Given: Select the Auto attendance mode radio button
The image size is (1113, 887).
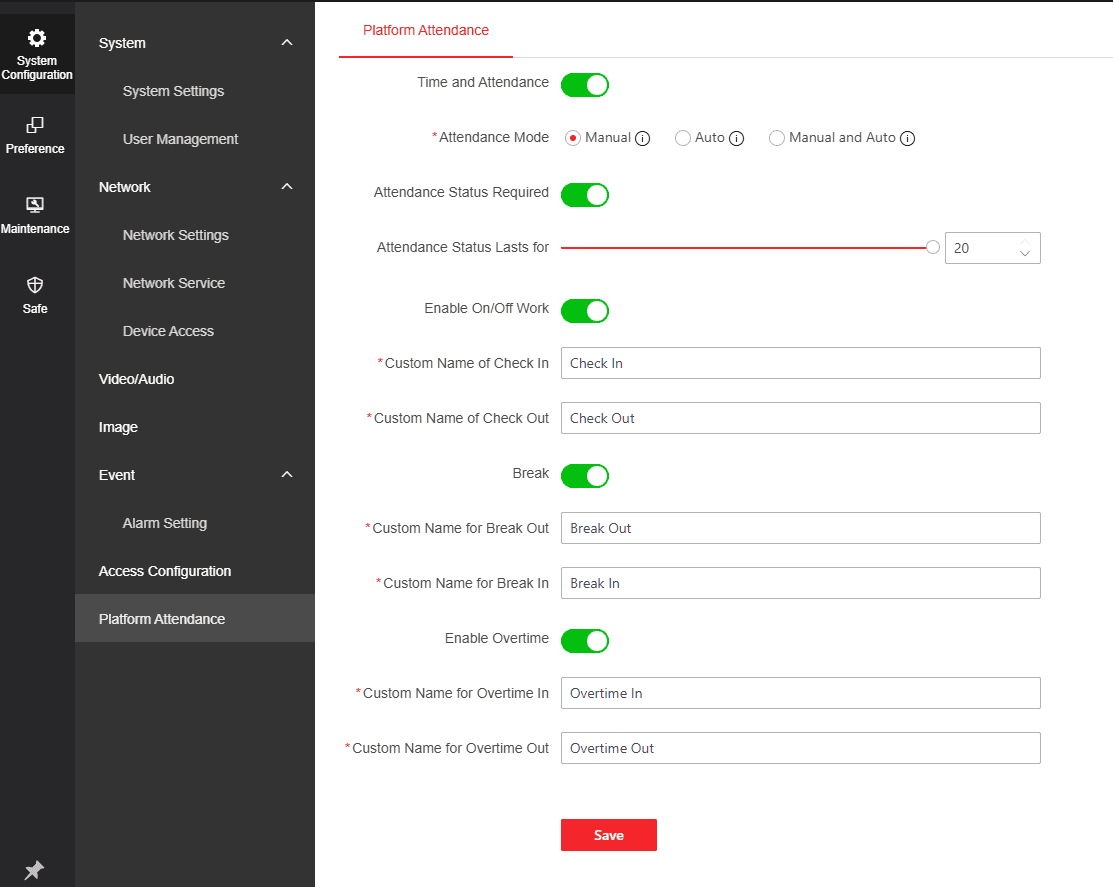Looking at the screenshot, I should click(x=683, y=139).
